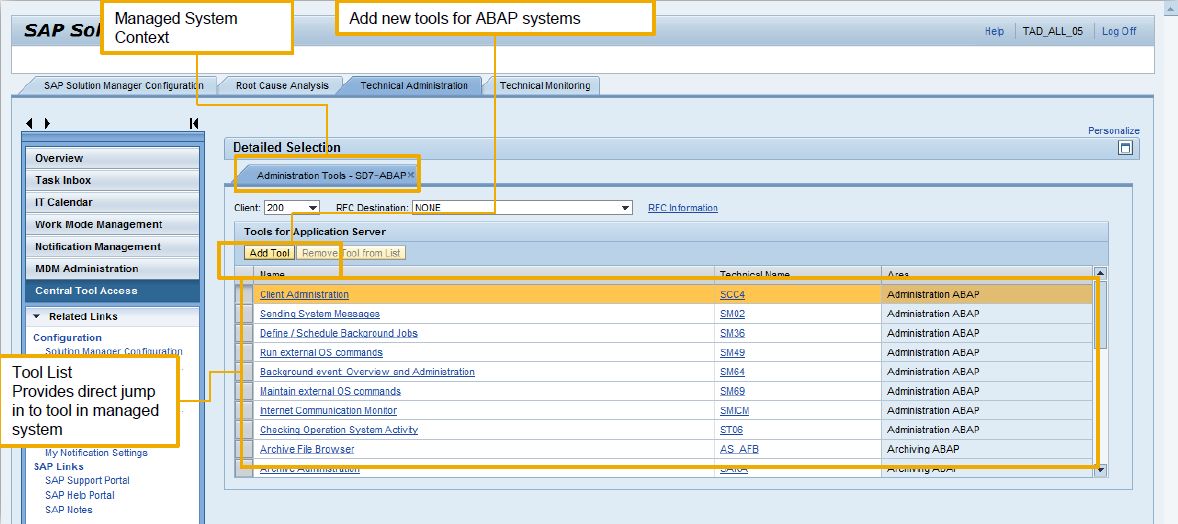
Task: Select row selector for Run external OS commands
Action: click(244, 353)
